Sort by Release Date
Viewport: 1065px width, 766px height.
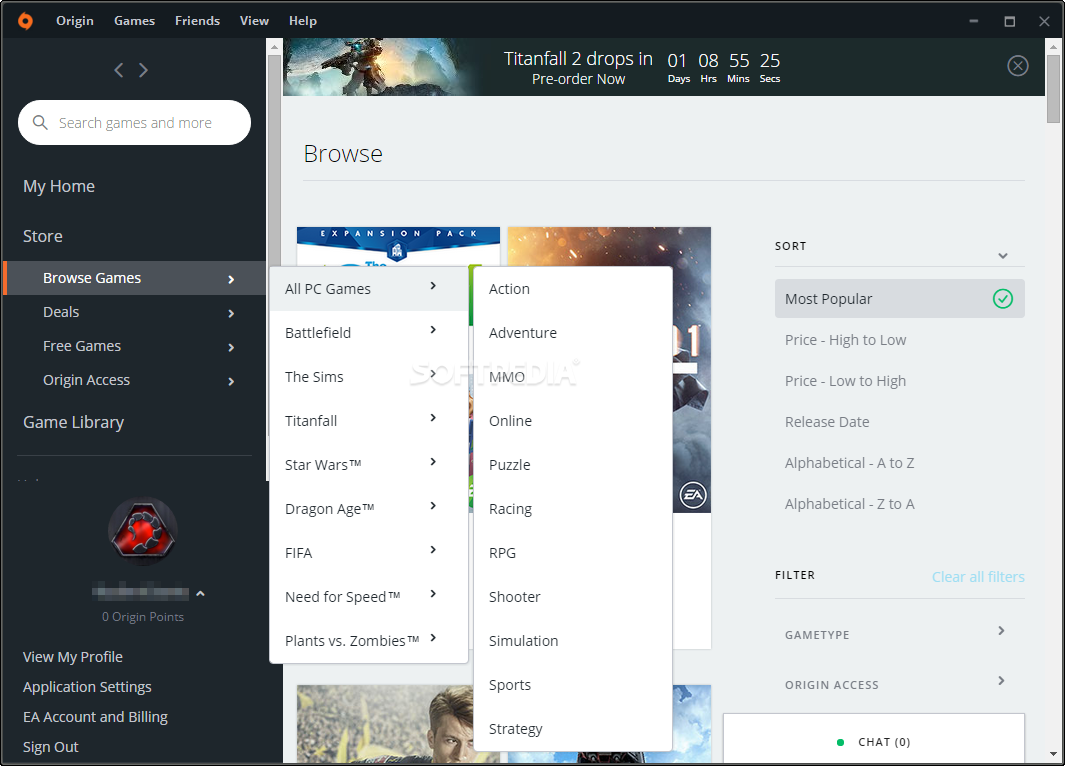(827, 422)
